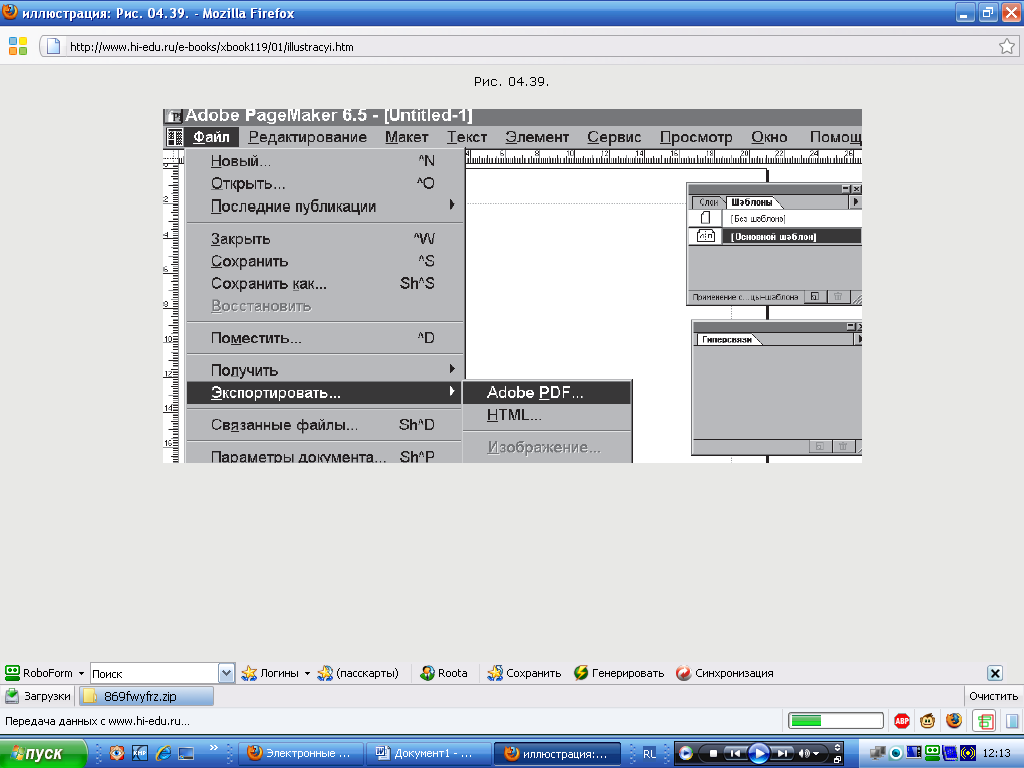
Task: Choose Поместить... menu entry
Action: tap(325, 338)
